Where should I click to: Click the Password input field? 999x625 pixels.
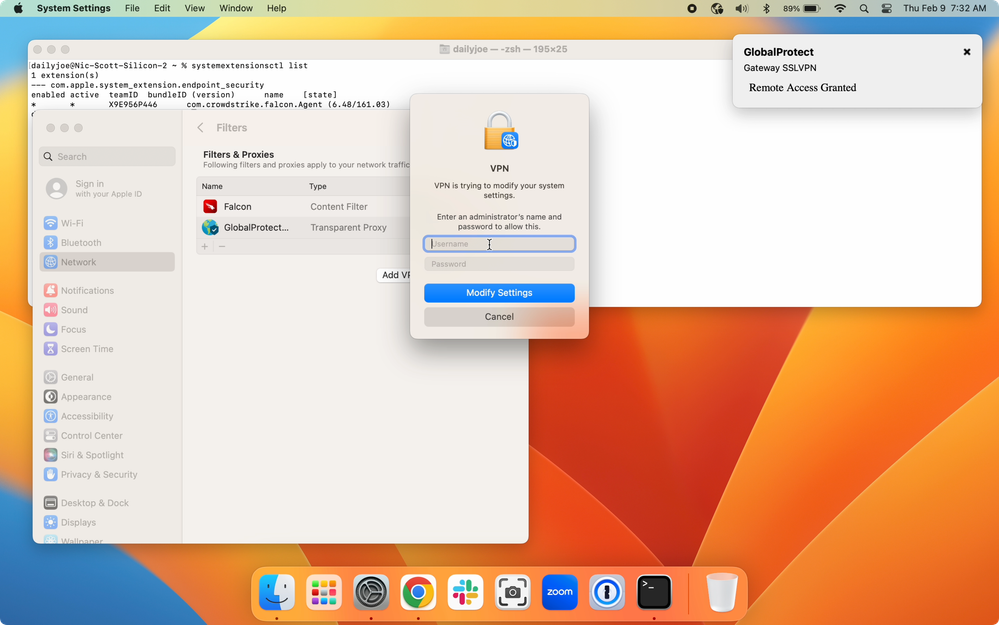(x=499, y=264)
